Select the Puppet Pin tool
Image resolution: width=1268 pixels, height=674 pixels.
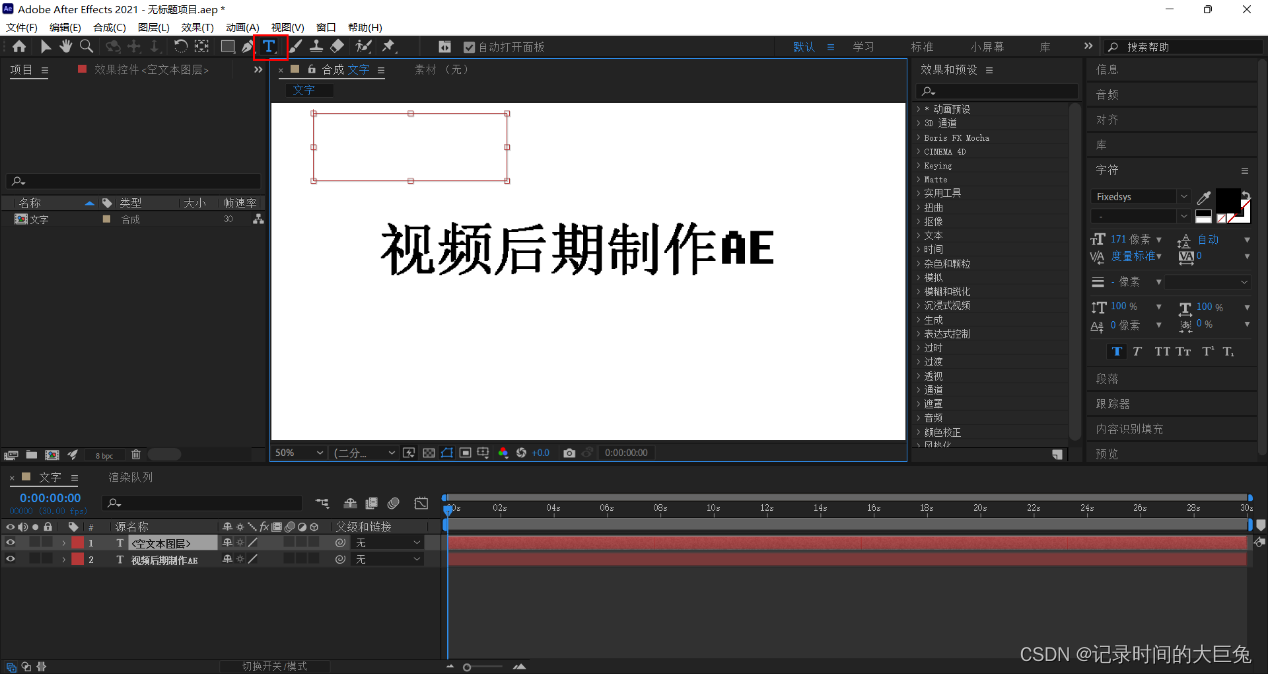click(x=389, y=46)
